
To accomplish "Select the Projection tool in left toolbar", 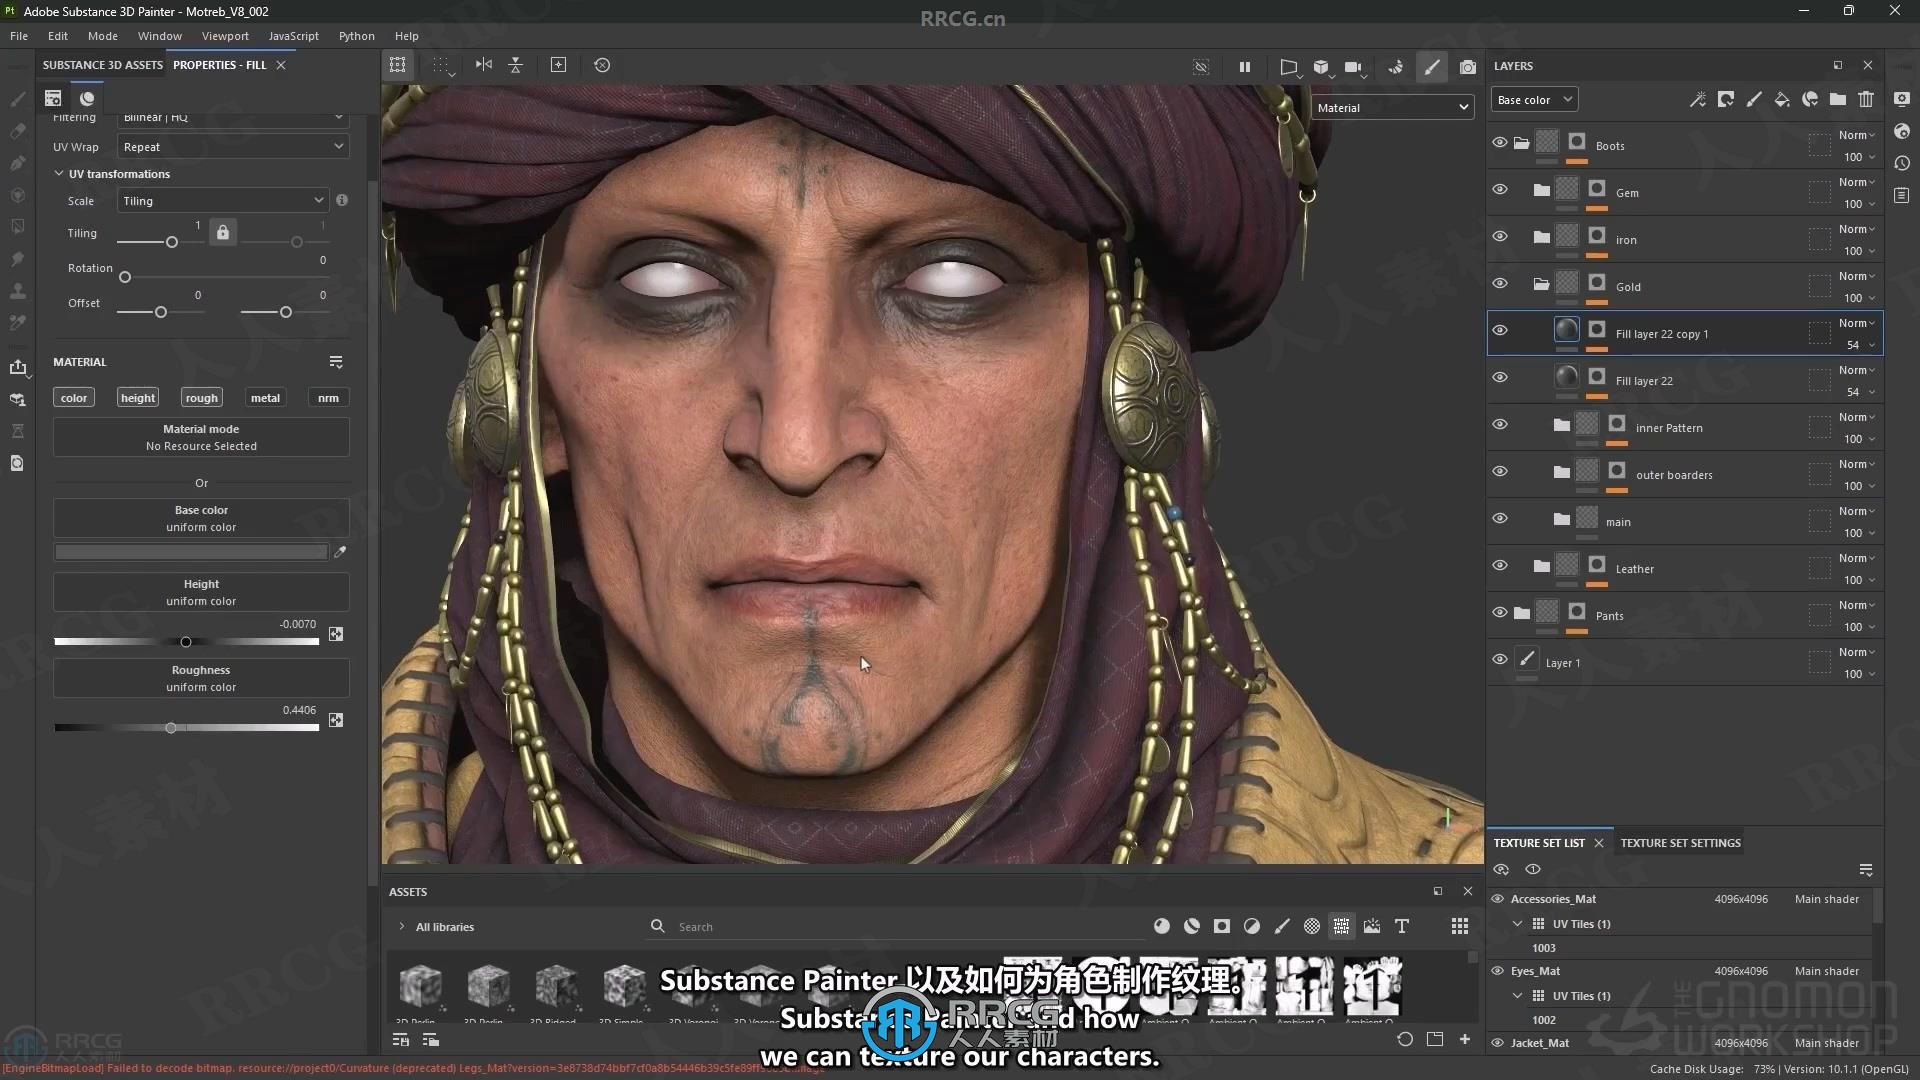I will [x=18, y=163].
